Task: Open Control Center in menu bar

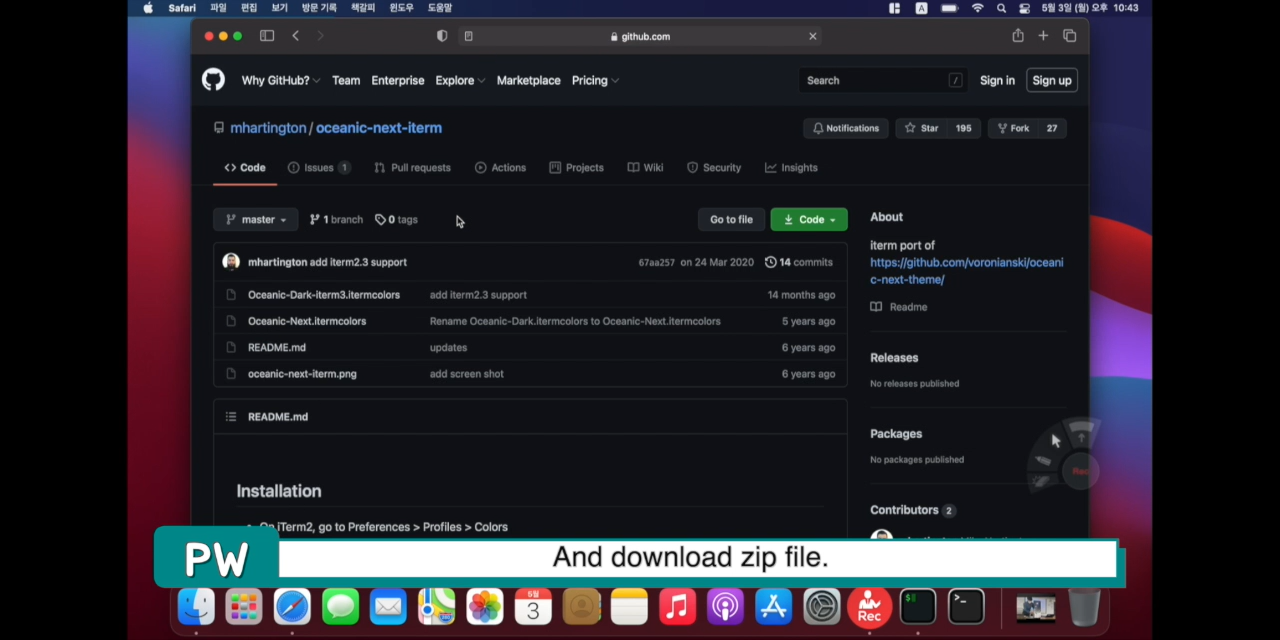Action: (1024, 8)
